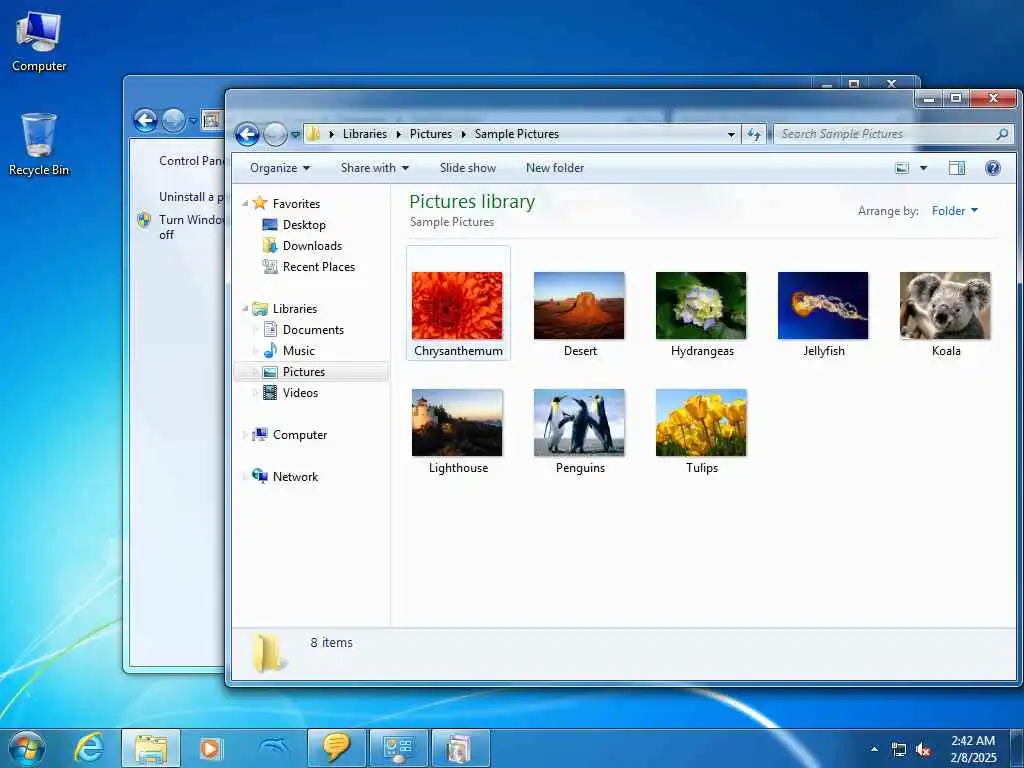This screenshot has width=1024, height=768.
Task: Show hidden icons in system tray
Action: (x=874, y=749)
